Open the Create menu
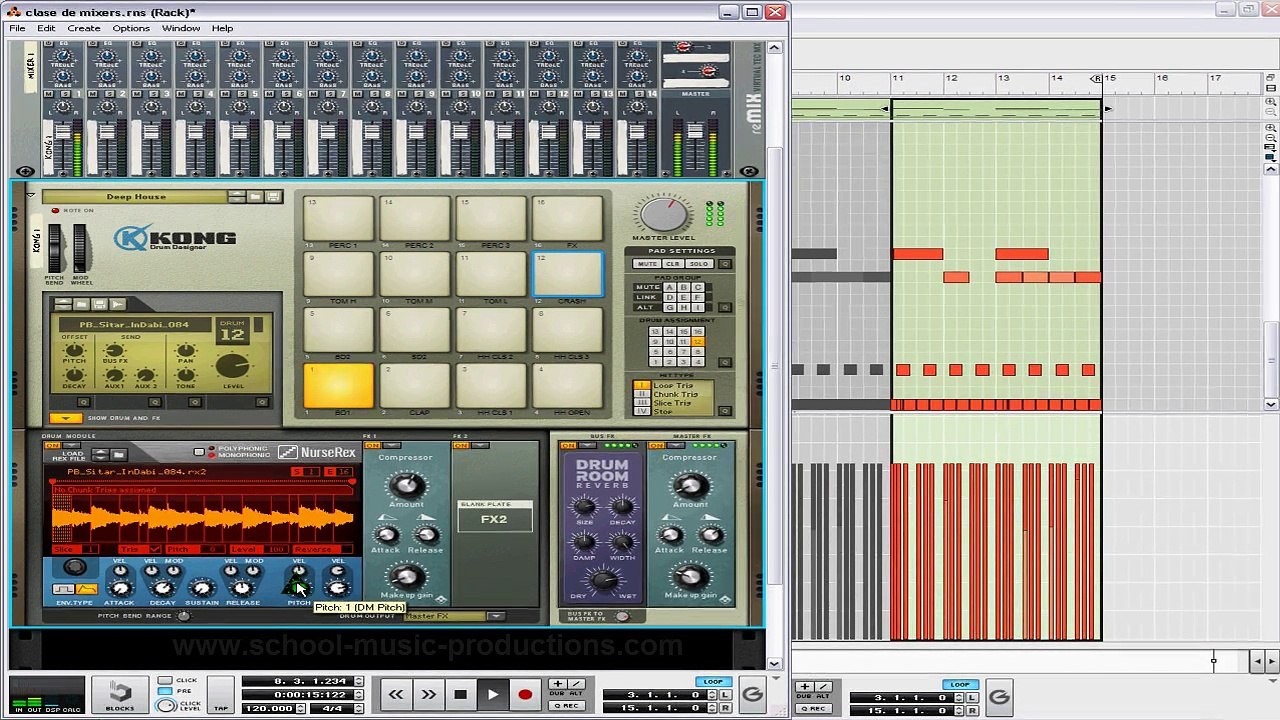 coord(84,28)
